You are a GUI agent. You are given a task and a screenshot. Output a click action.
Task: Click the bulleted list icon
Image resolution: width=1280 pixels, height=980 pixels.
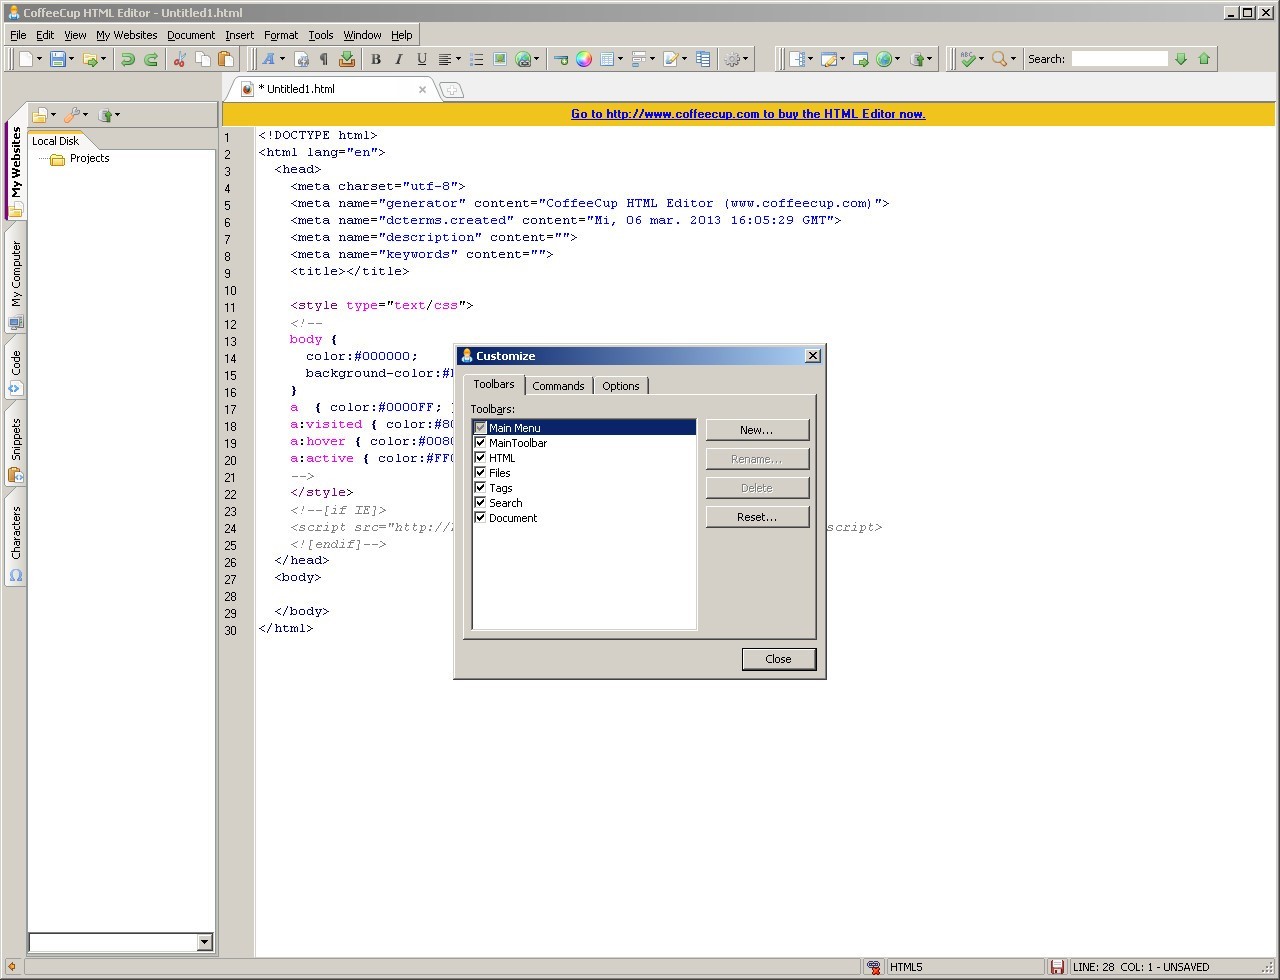pos(477,59)
